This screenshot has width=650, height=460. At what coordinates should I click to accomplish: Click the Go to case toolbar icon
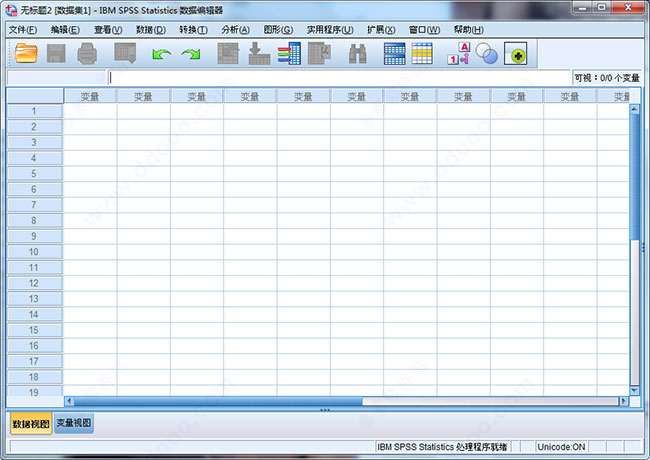(x=228, y=53)
